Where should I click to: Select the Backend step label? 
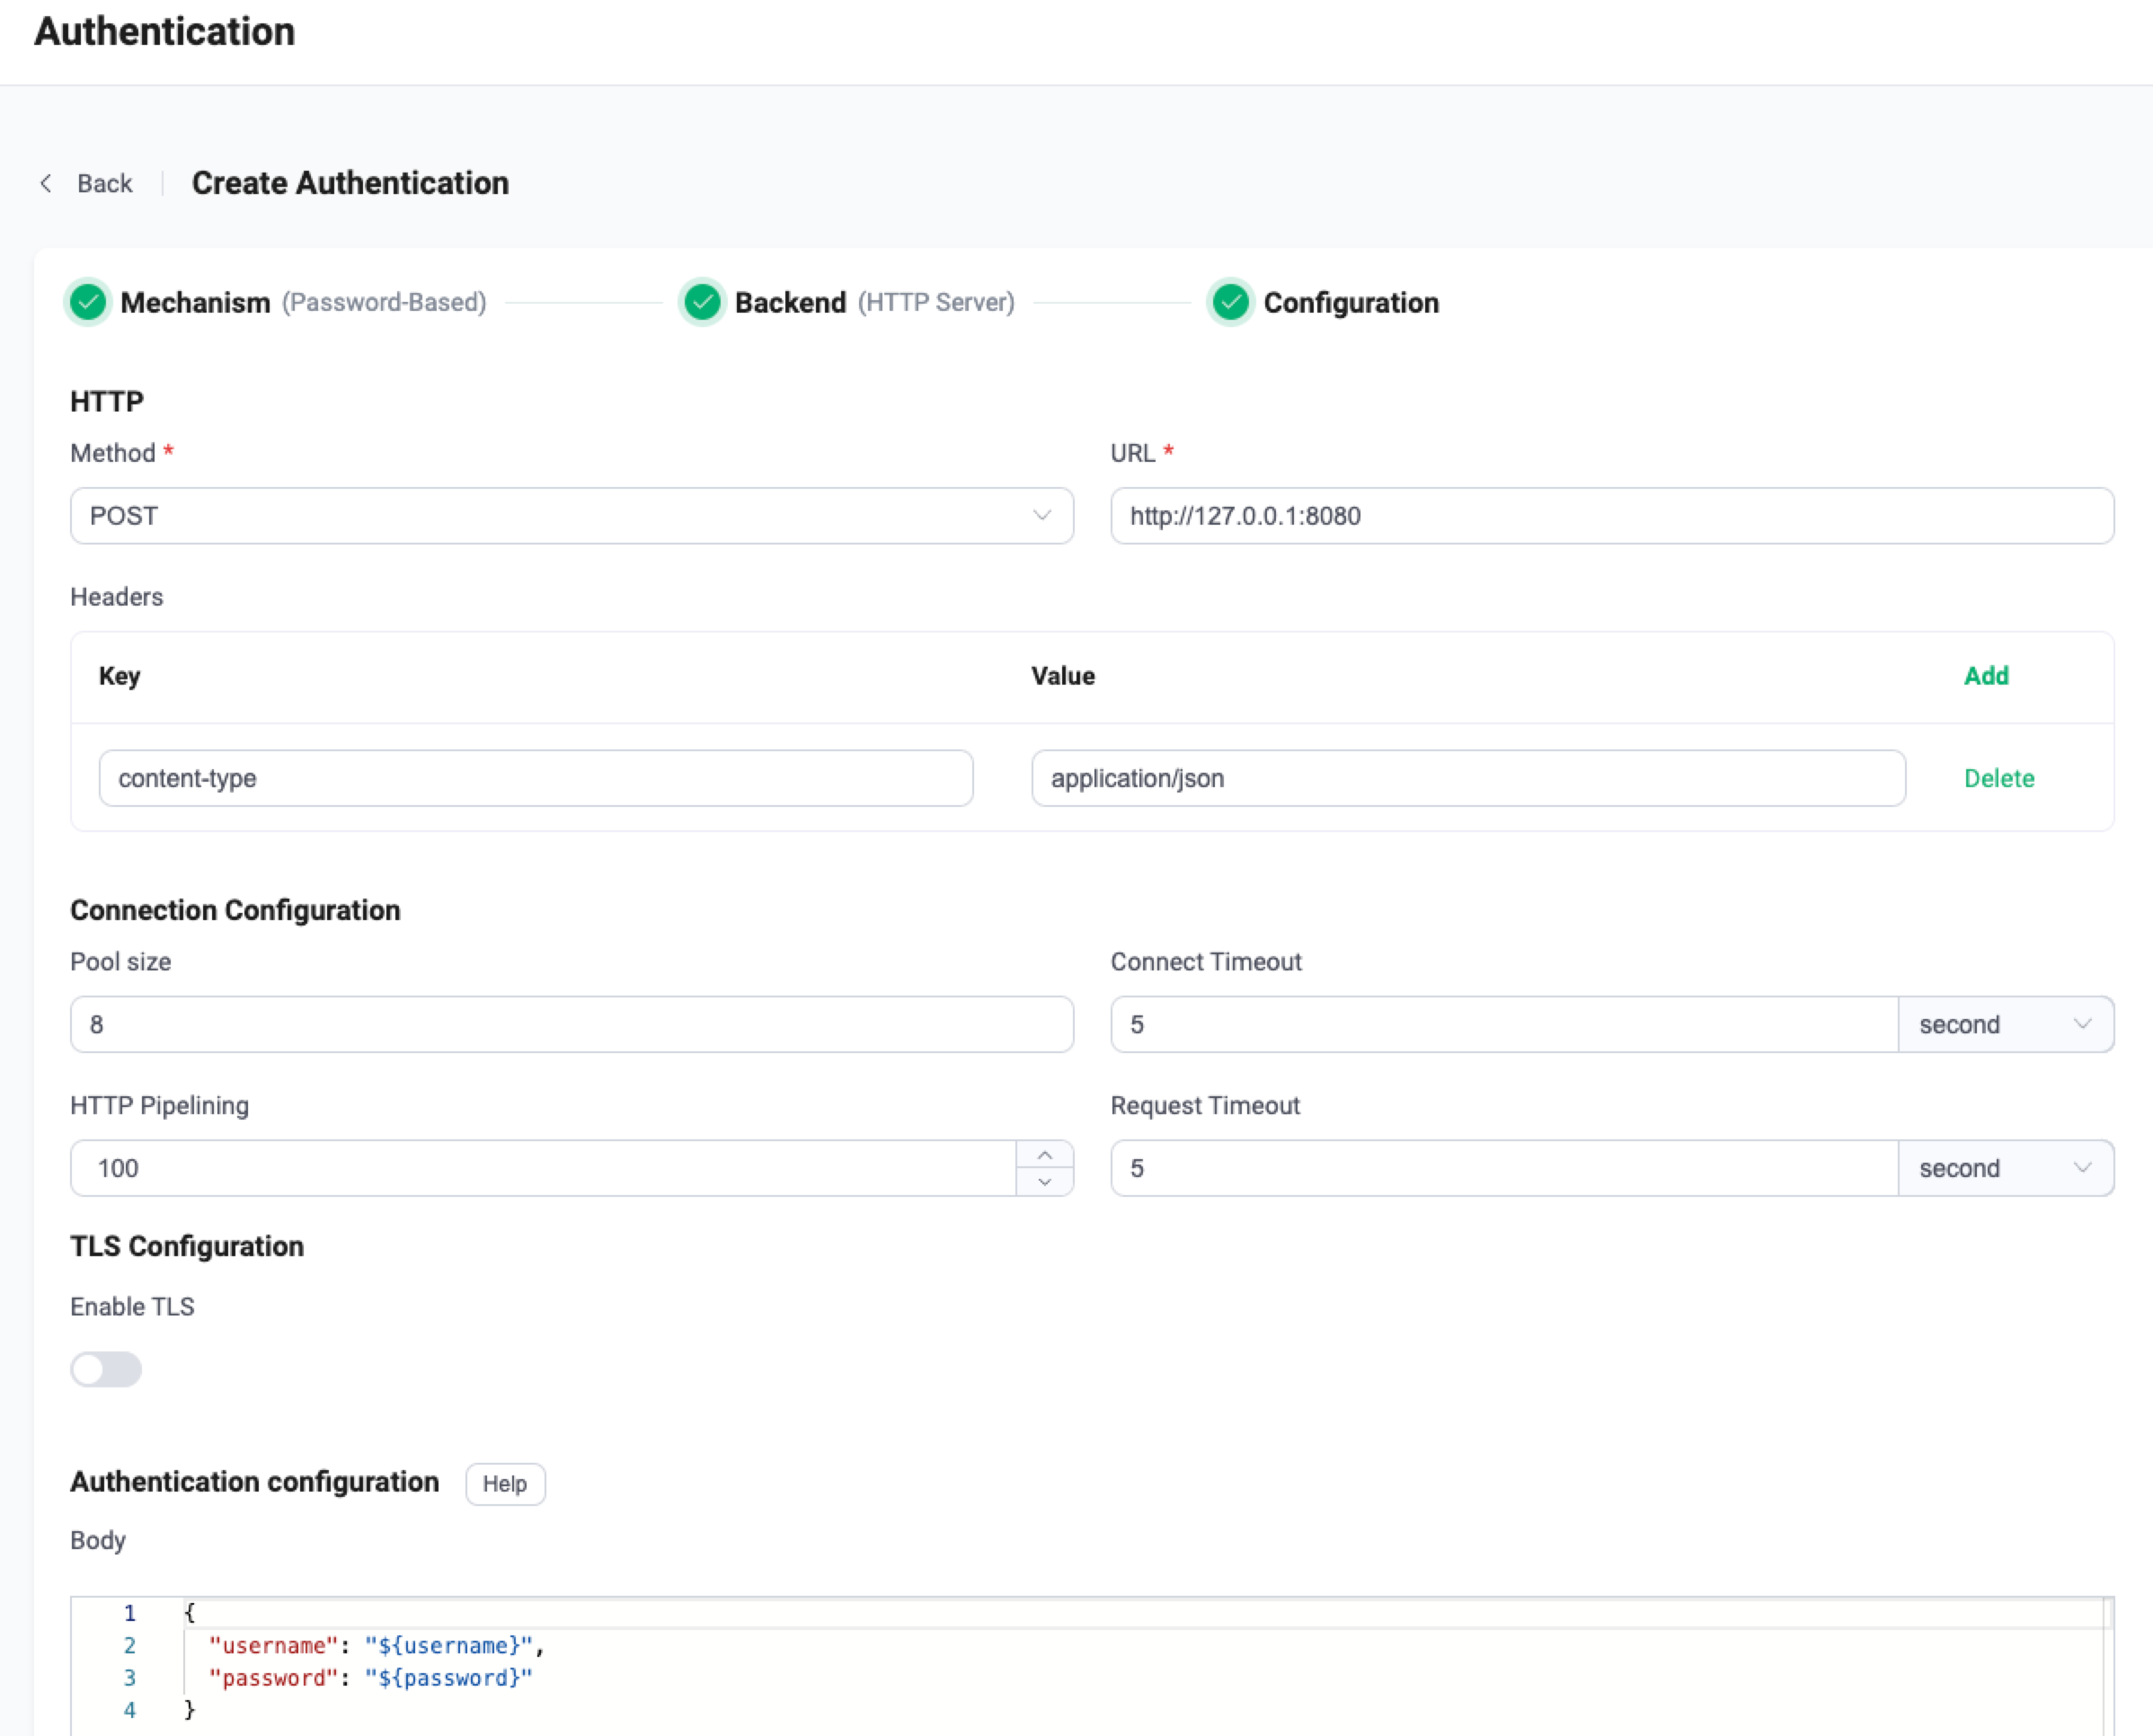tap(789, 302)
